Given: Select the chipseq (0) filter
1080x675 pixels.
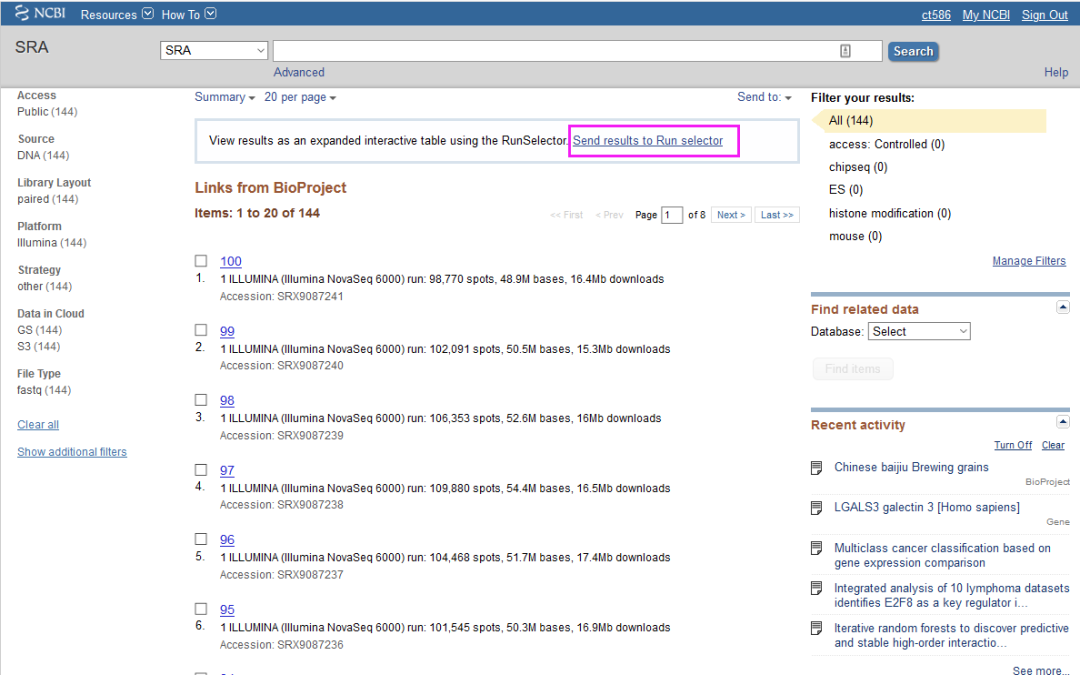Looking at the screenshot, I should tap(858, 167).
